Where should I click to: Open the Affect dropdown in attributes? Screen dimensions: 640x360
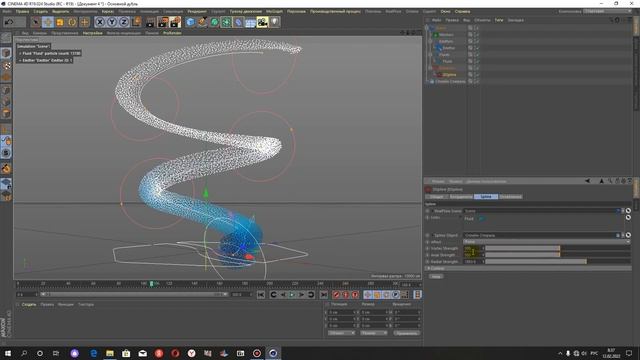point(546,242)
